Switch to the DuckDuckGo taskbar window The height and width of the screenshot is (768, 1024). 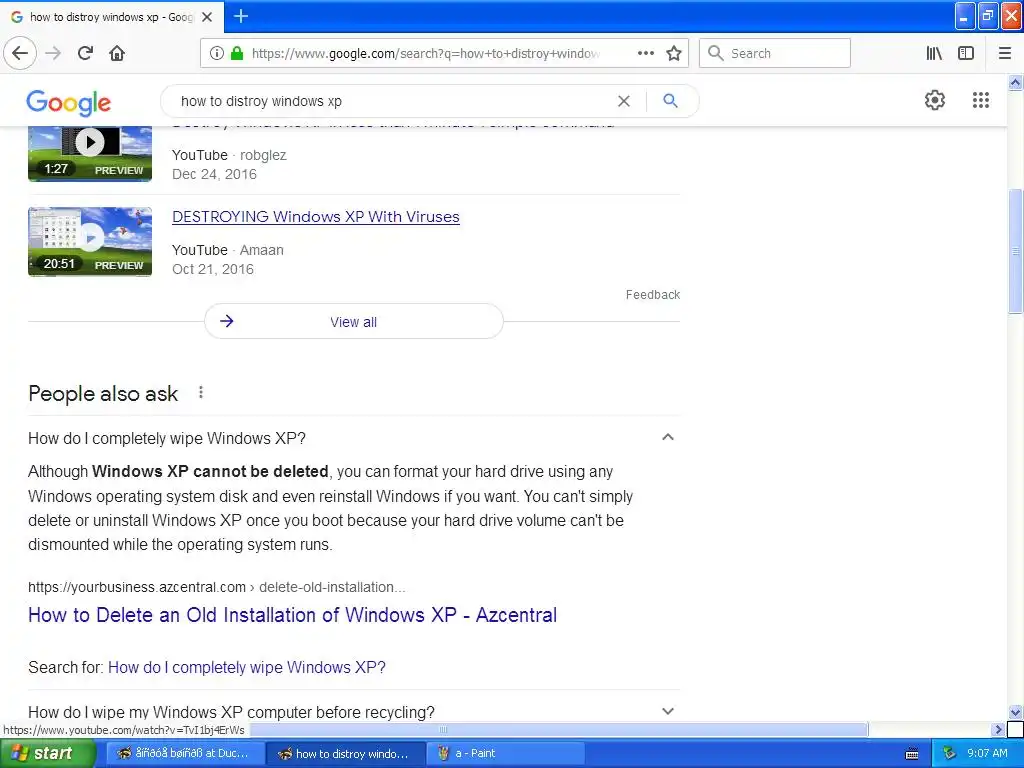[x=185, y=753]
